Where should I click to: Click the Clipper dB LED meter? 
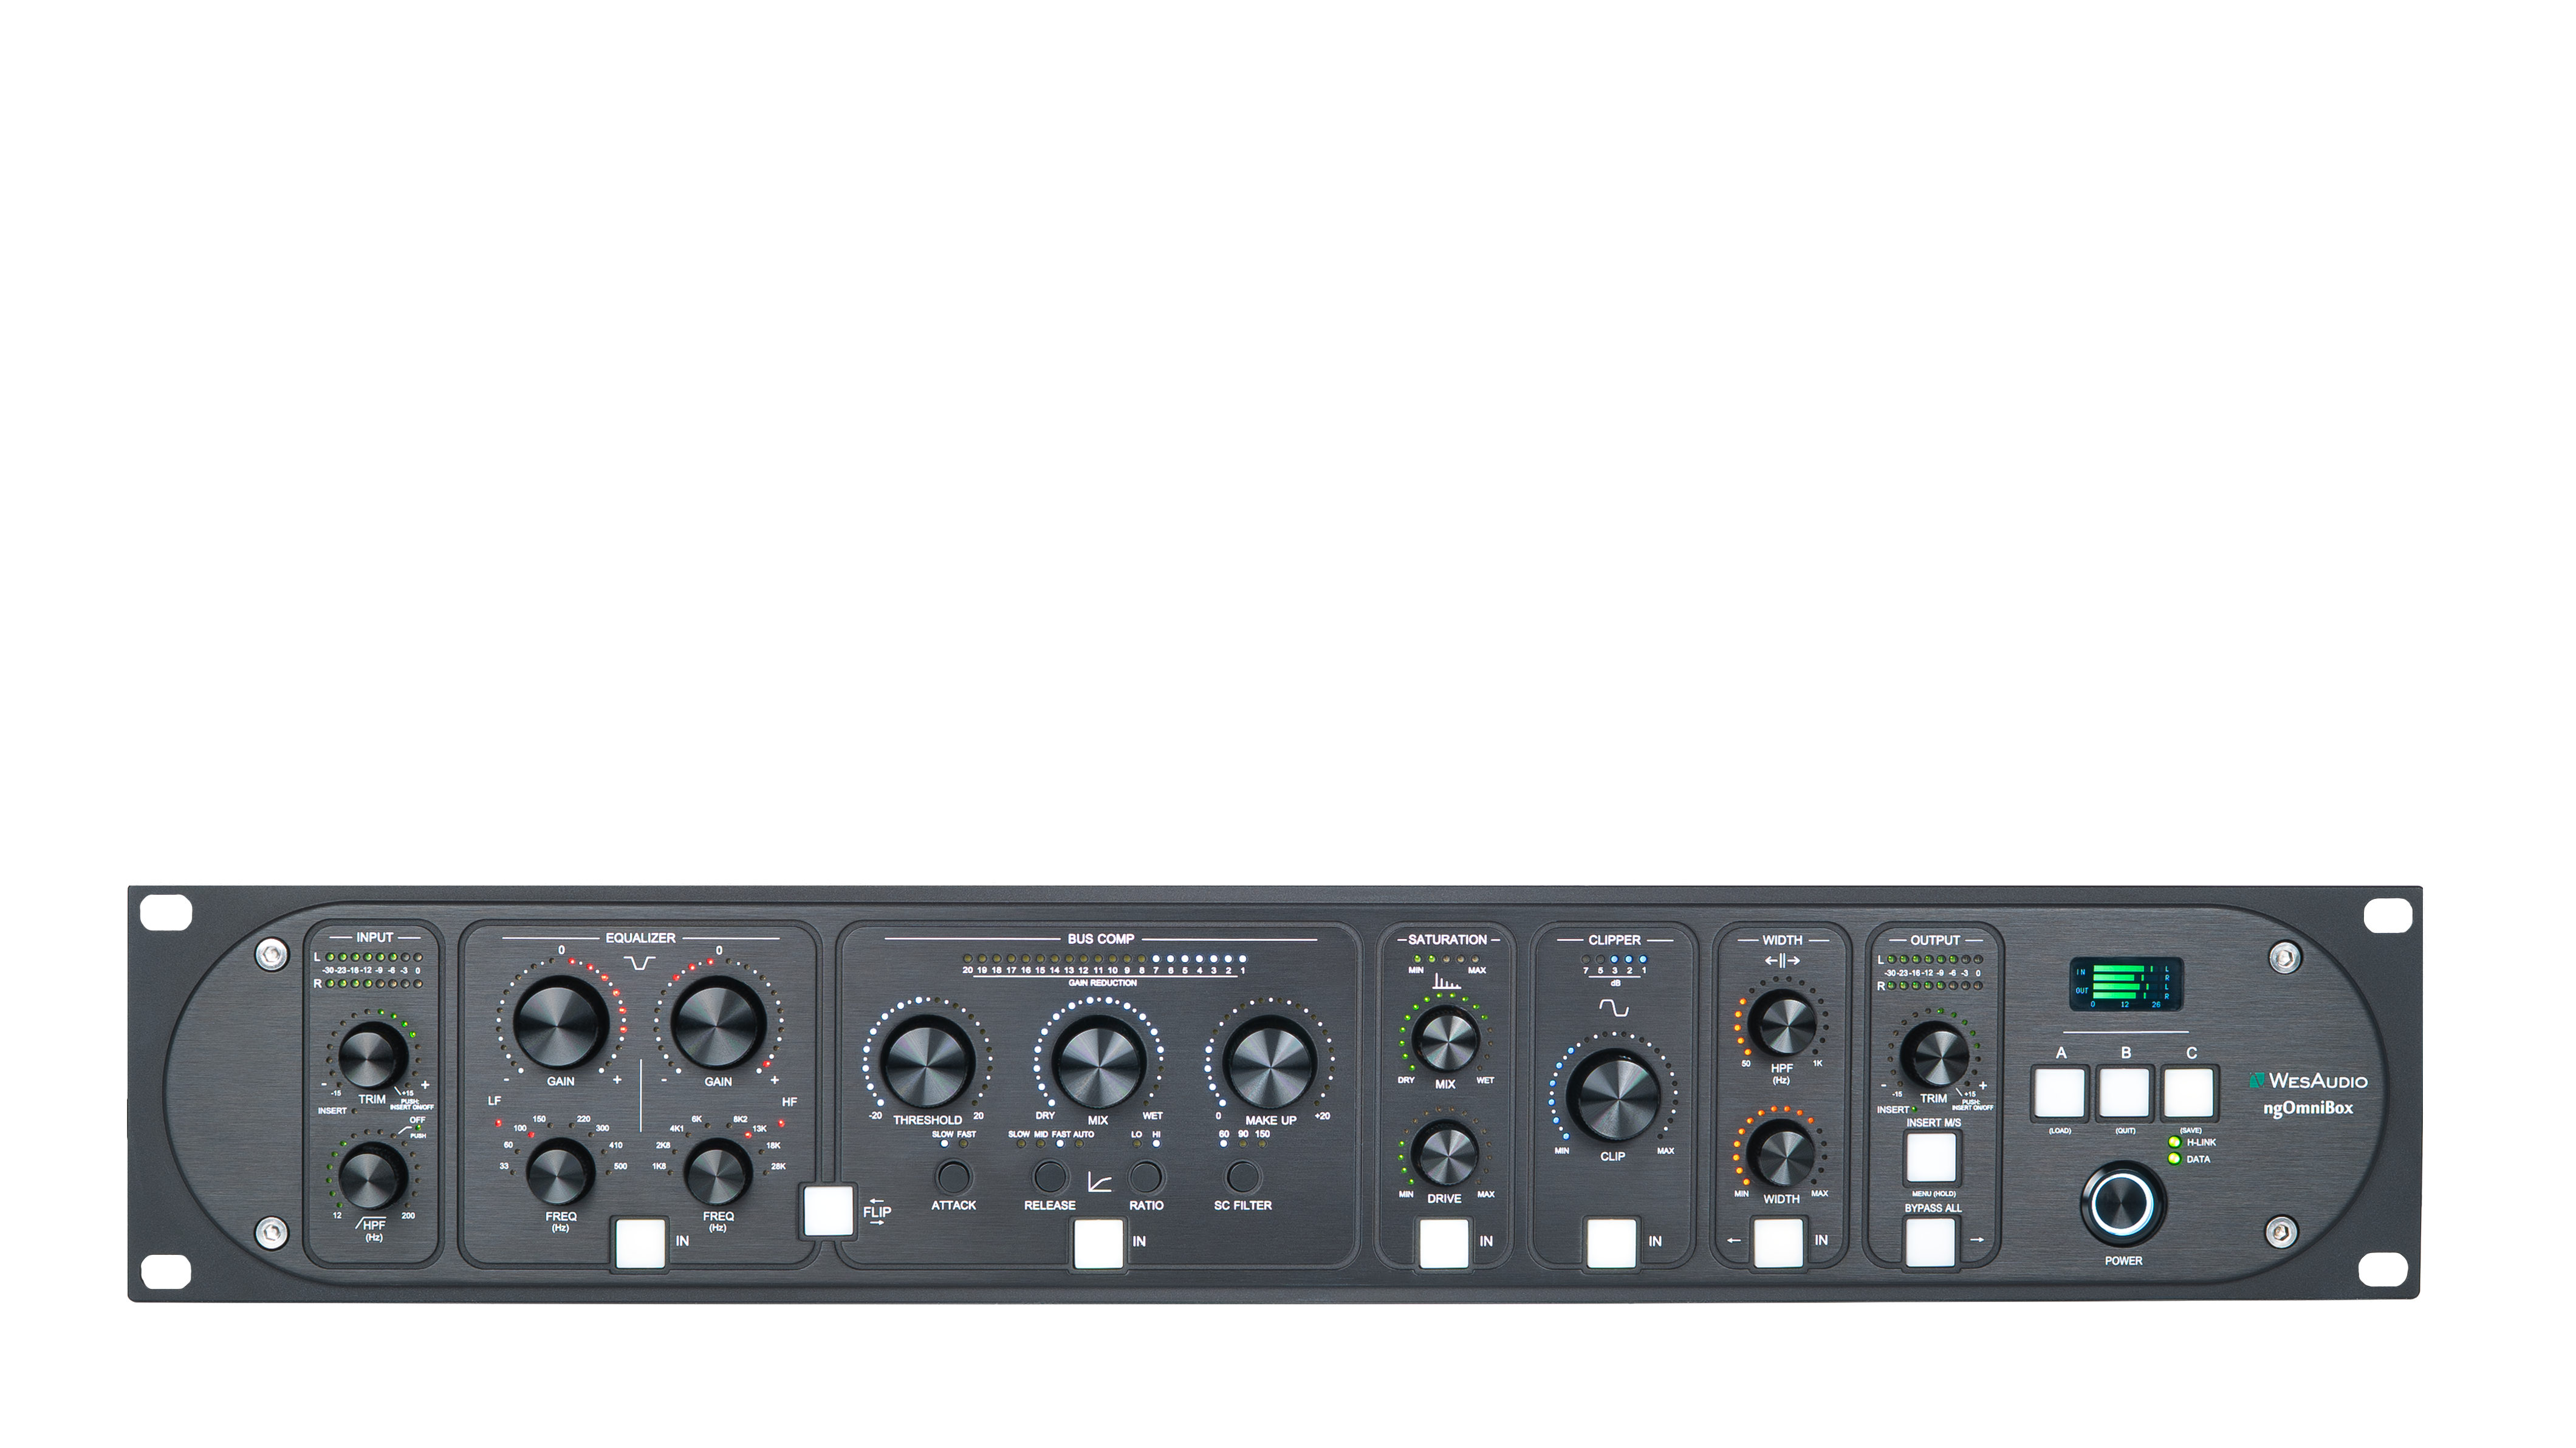click(1614, 960)
